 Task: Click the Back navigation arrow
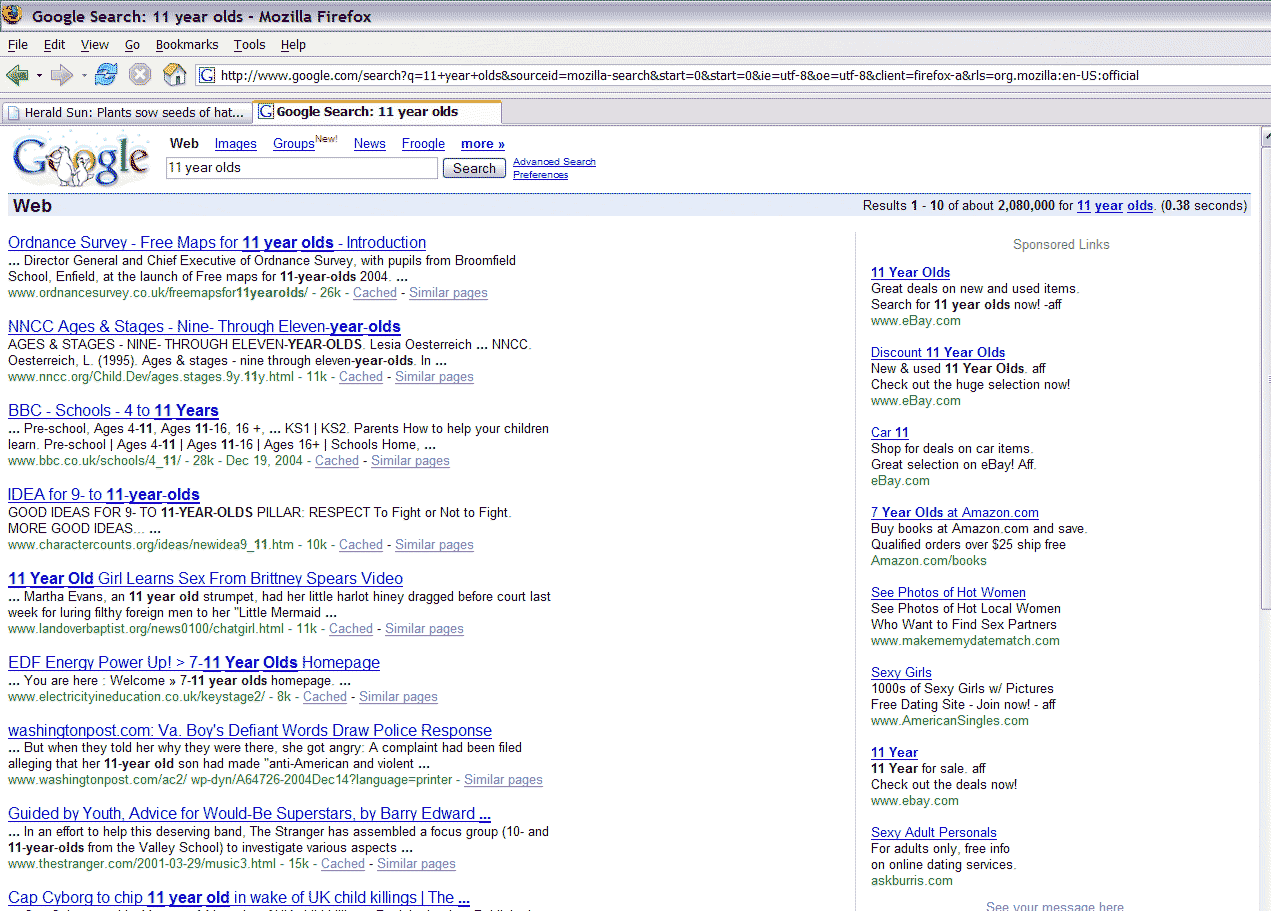tap(16, 75)
